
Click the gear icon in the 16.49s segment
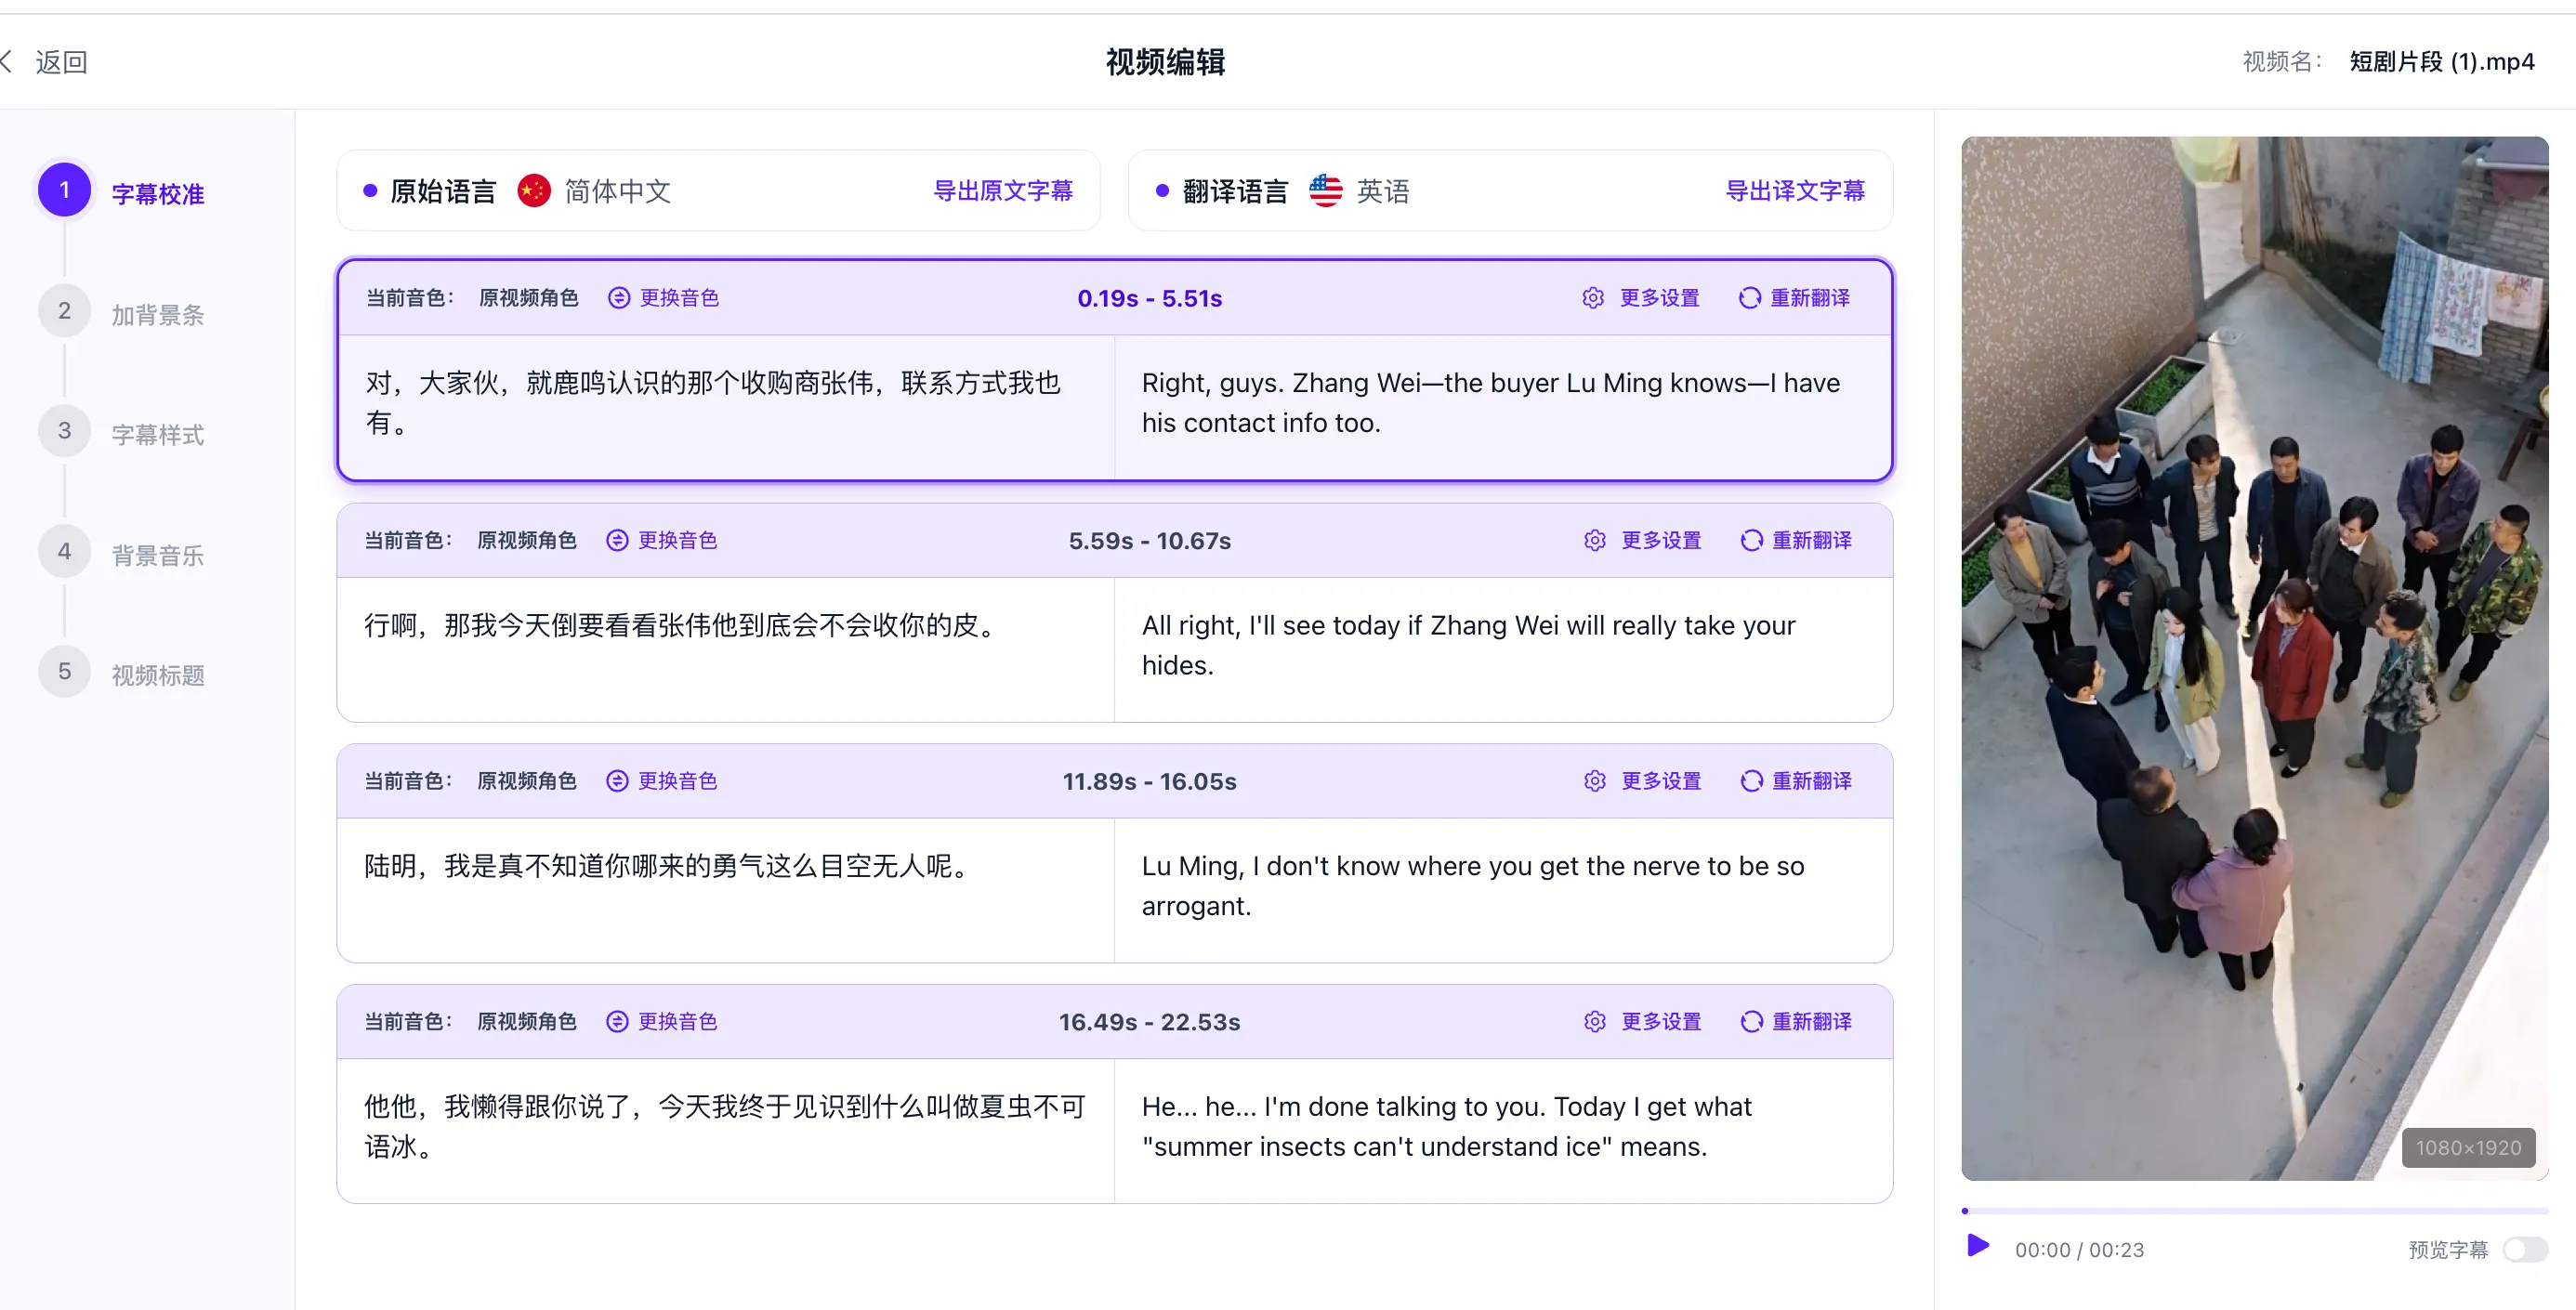(x=1595, y=1021)
